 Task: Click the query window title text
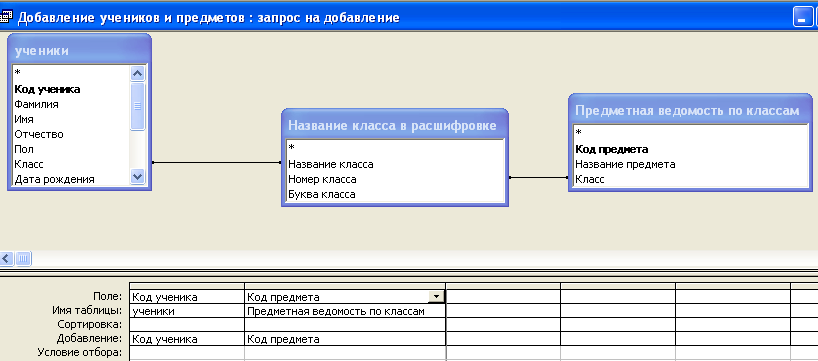point(209,18)
